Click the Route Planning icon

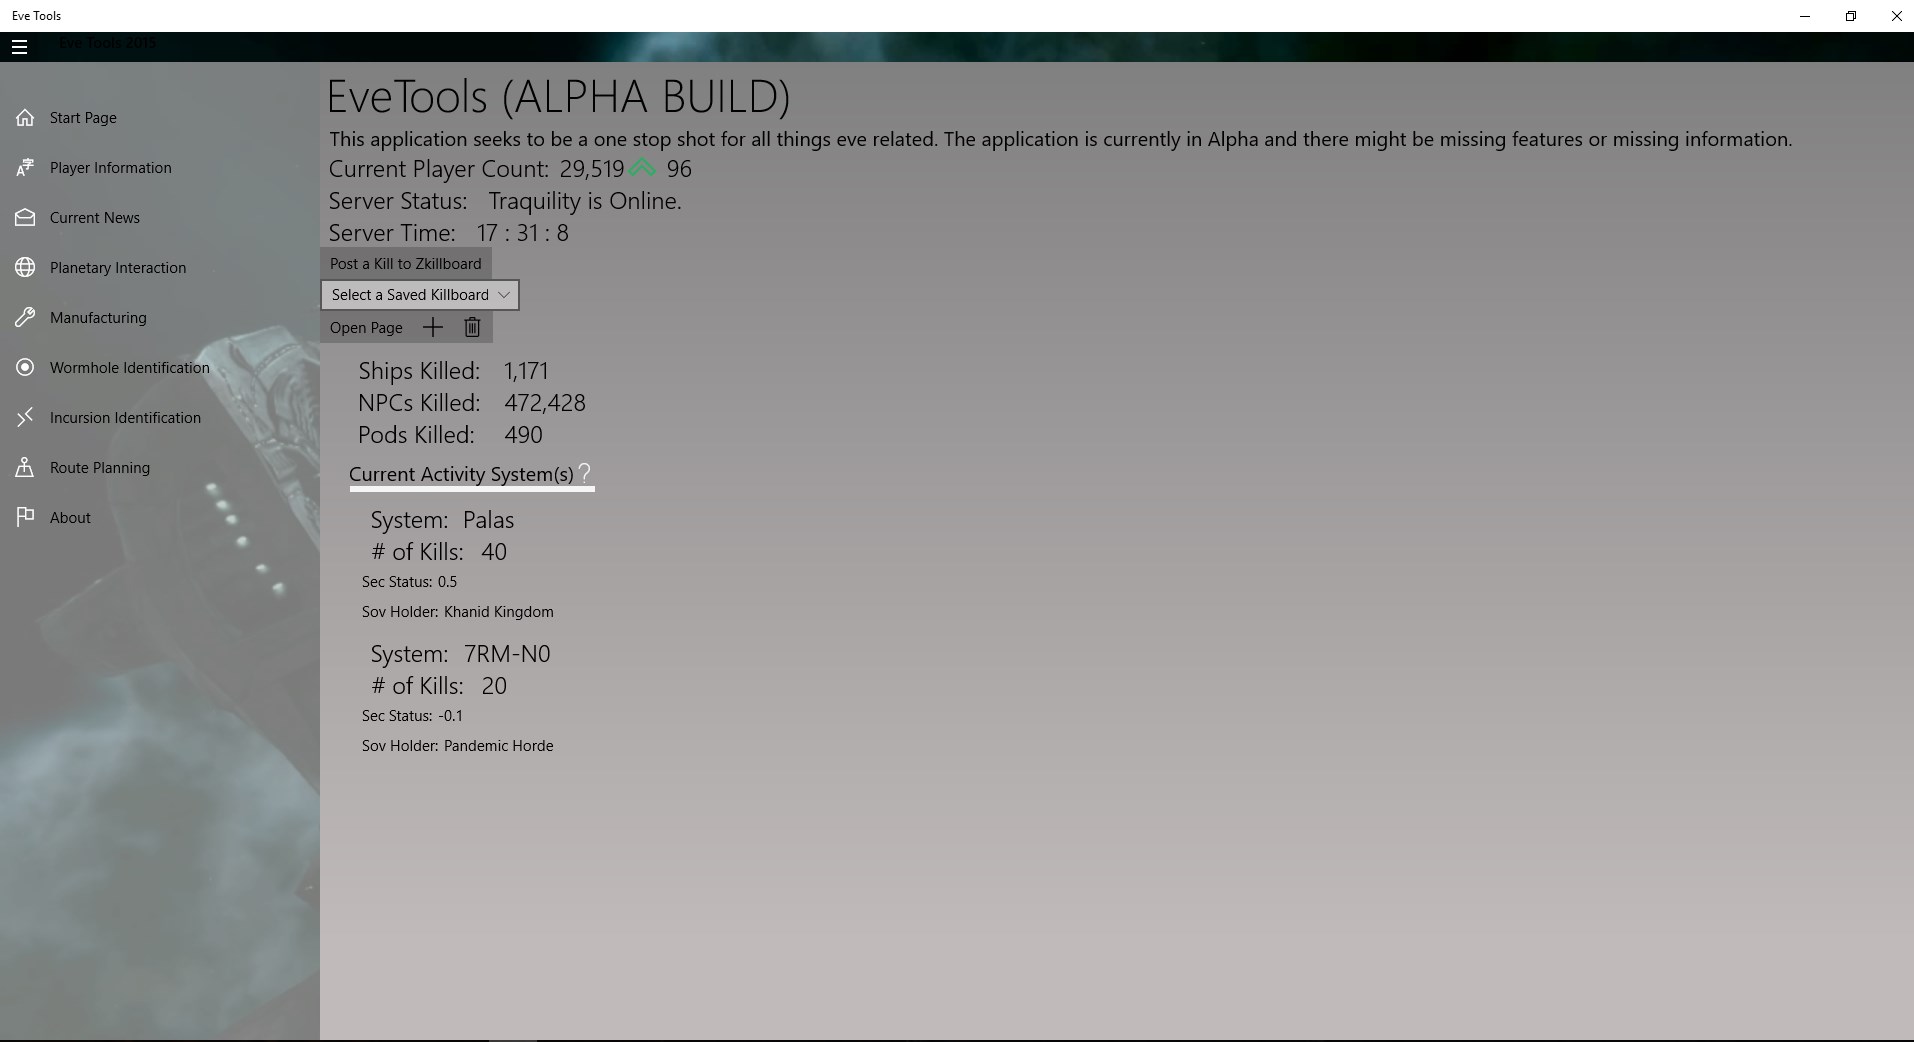(x=25, y=468)
